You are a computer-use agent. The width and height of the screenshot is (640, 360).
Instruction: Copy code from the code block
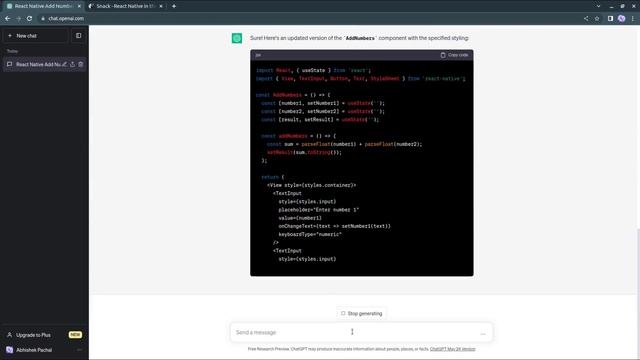click(x=454, y=55)
